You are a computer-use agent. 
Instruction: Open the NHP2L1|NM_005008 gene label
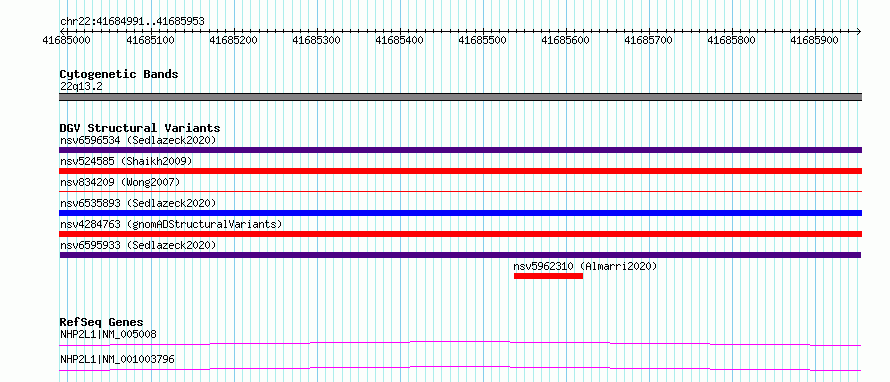click(108, 334)
